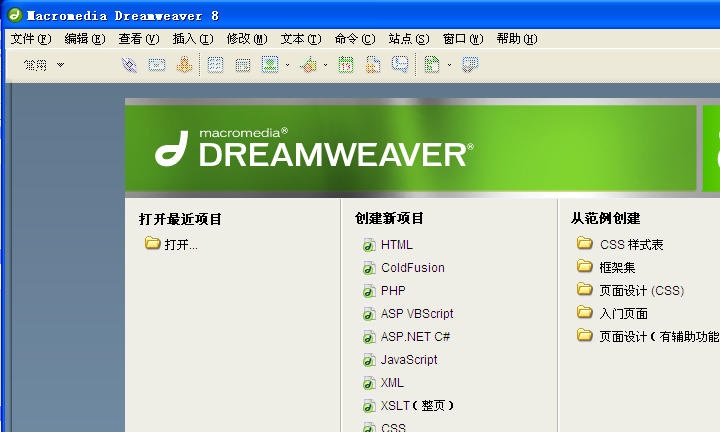This screenshot has height=432, width=720.
Task: Expand the Images icon dropdown arrow
Action: tap(287, 65)
